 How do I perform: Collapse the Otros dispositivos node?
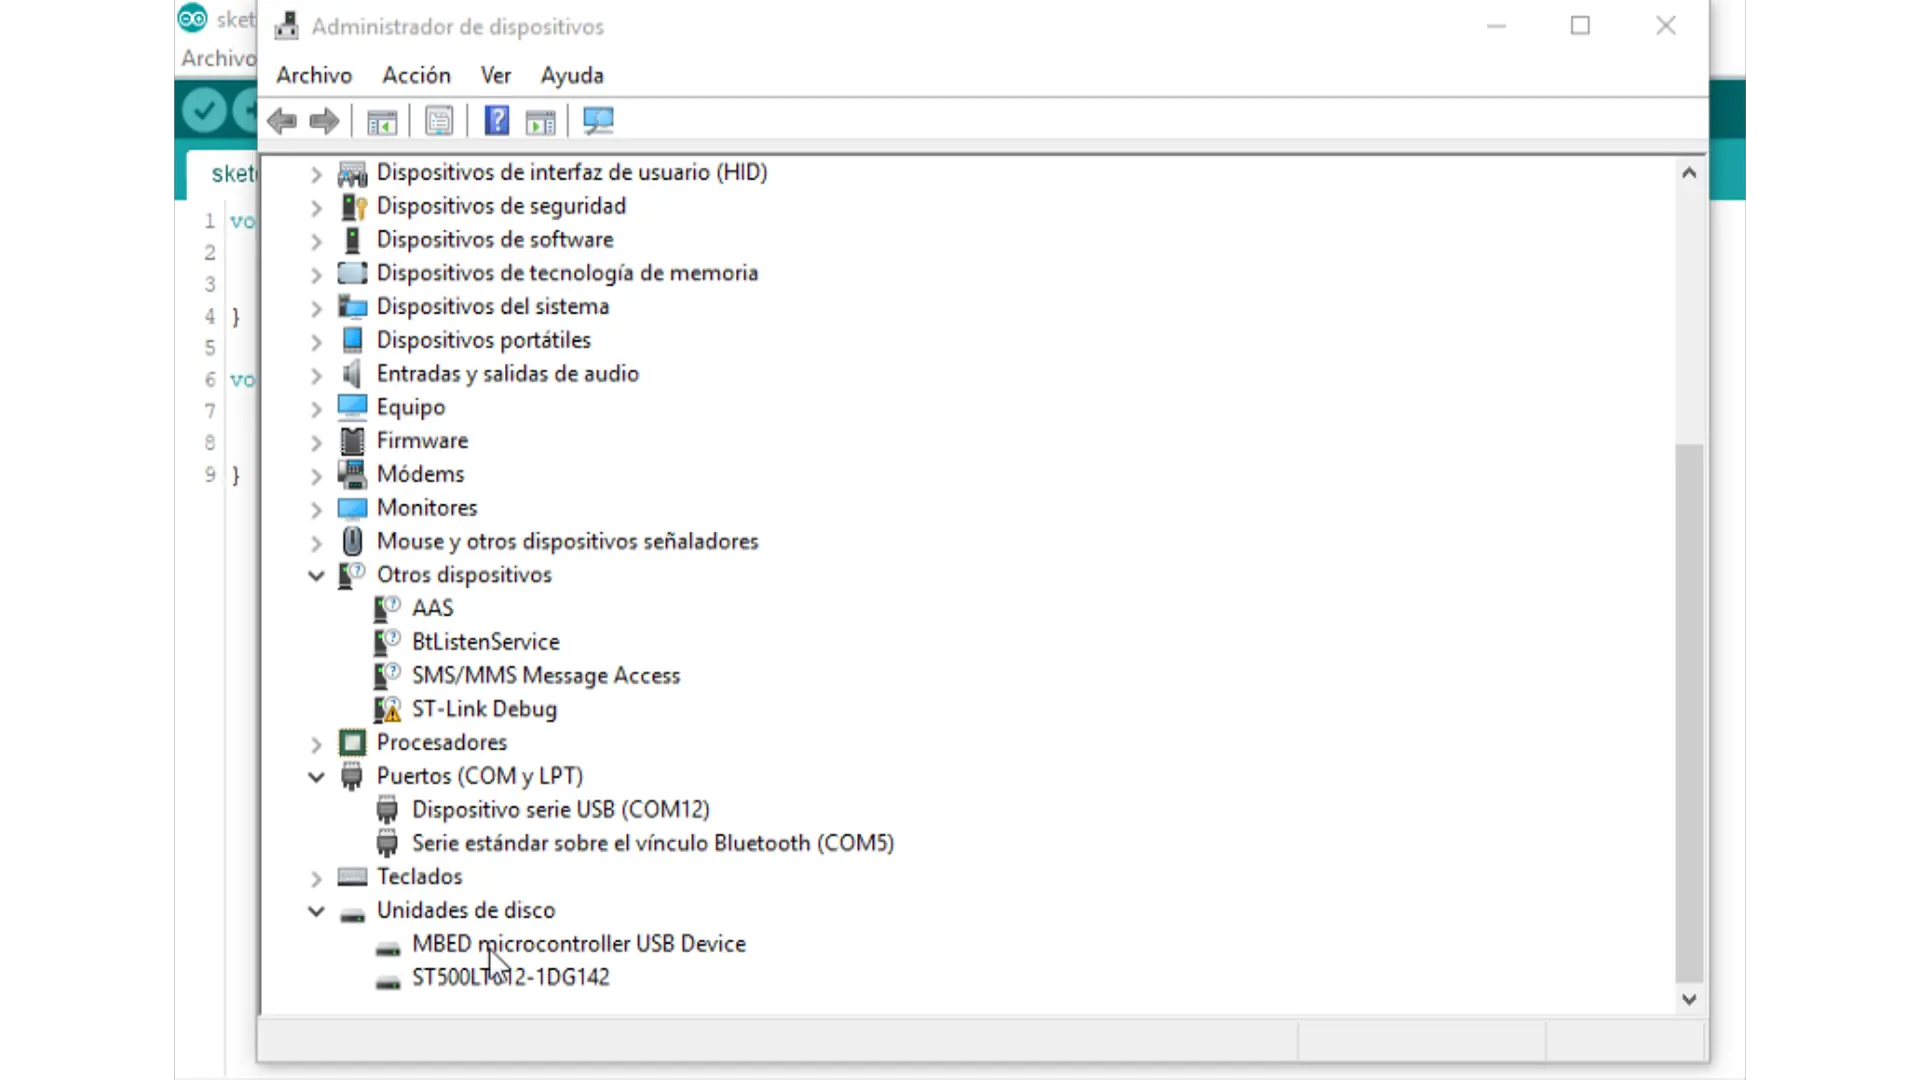316,575
